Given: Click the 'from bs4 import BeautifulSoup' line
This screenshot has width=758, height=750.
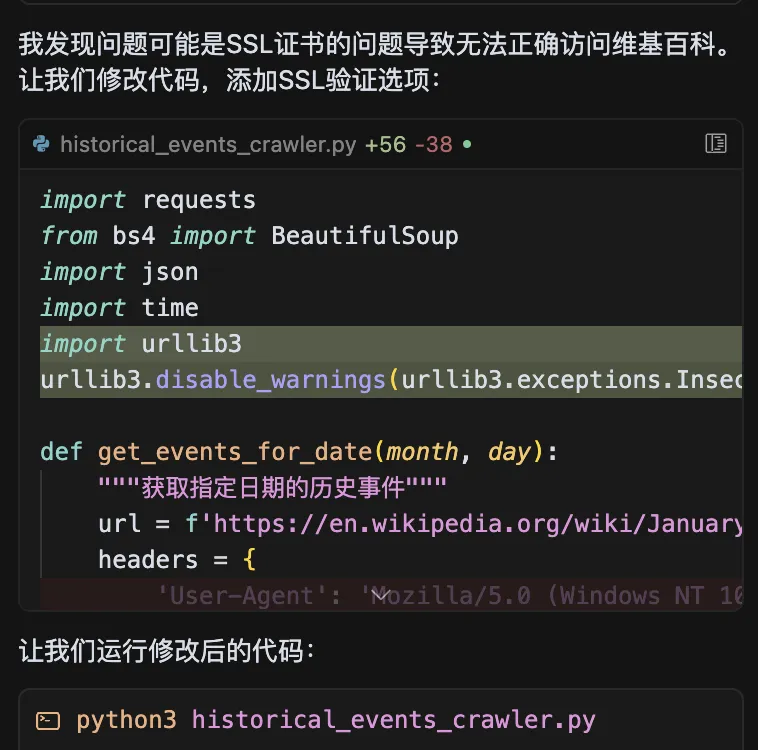Looking at the screenshot, I should pyautogui.click(x=249, y=236).
